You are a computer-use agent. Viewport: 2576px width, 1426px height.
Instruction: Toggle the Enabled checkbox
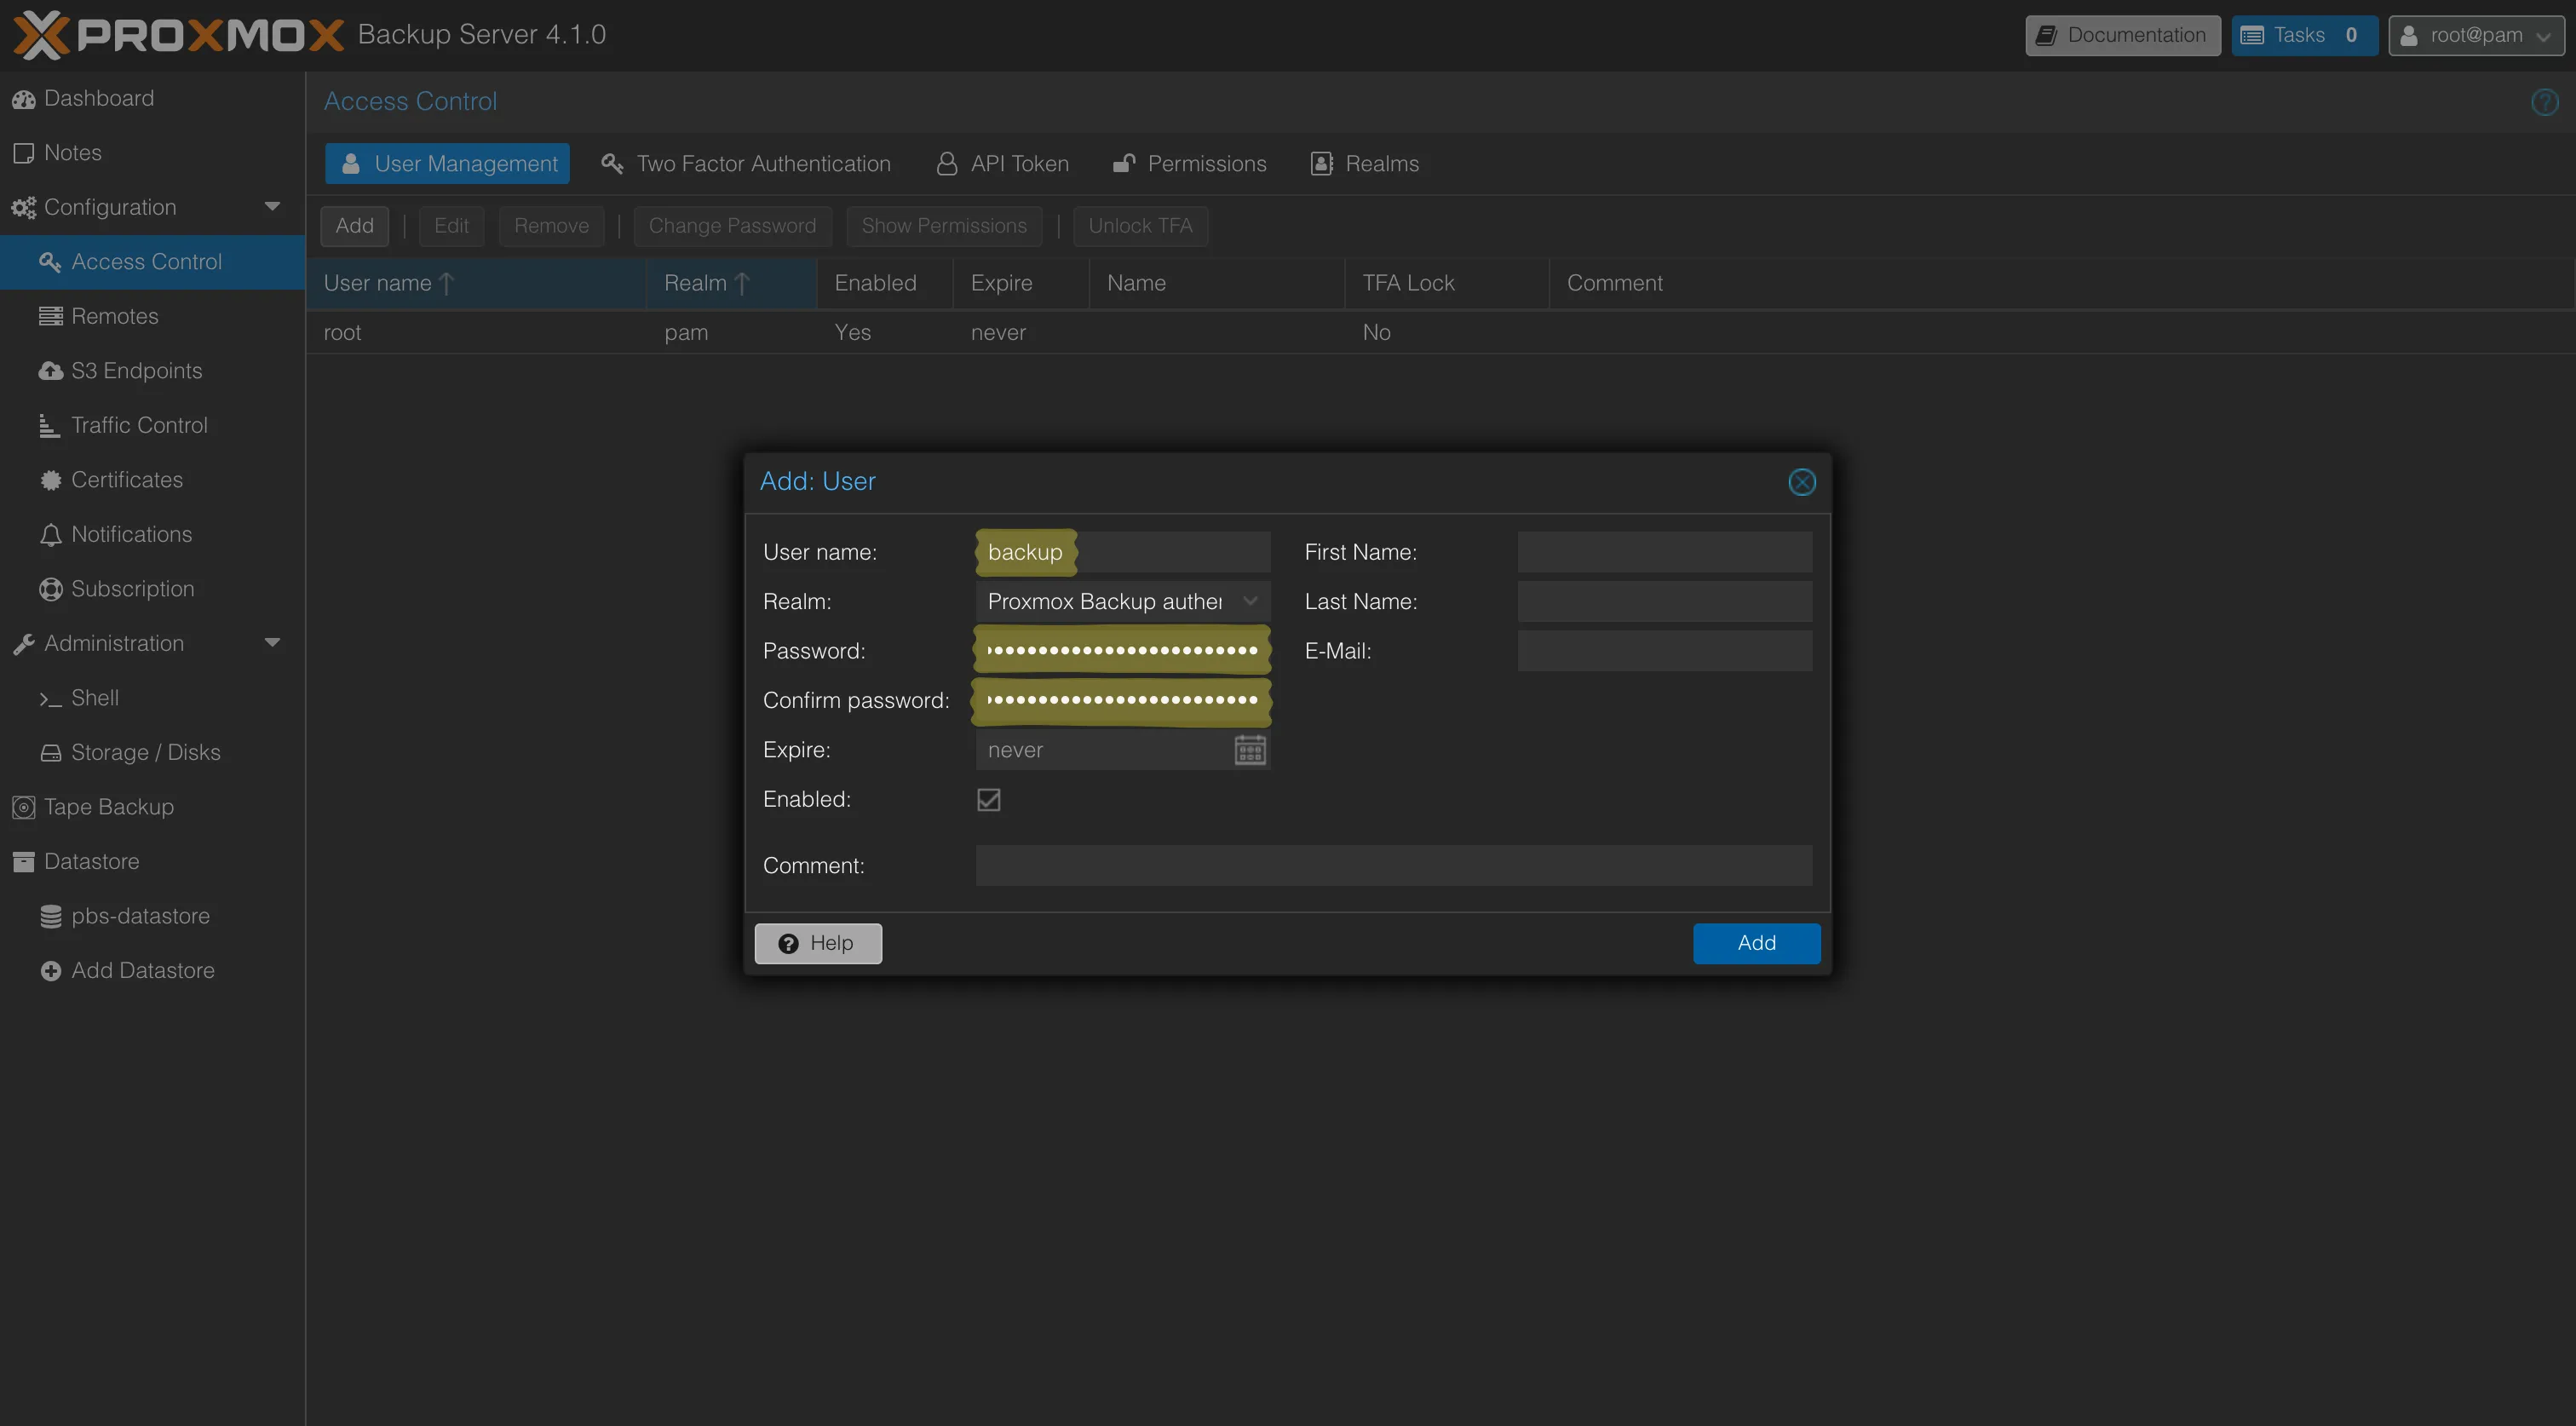tap(988, 800)
